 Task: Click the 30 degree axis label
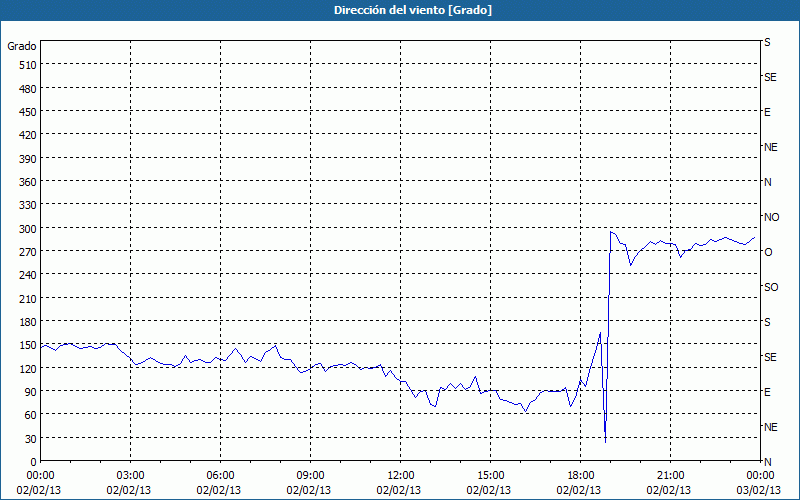pyautogui.click(x=31, y=439)
